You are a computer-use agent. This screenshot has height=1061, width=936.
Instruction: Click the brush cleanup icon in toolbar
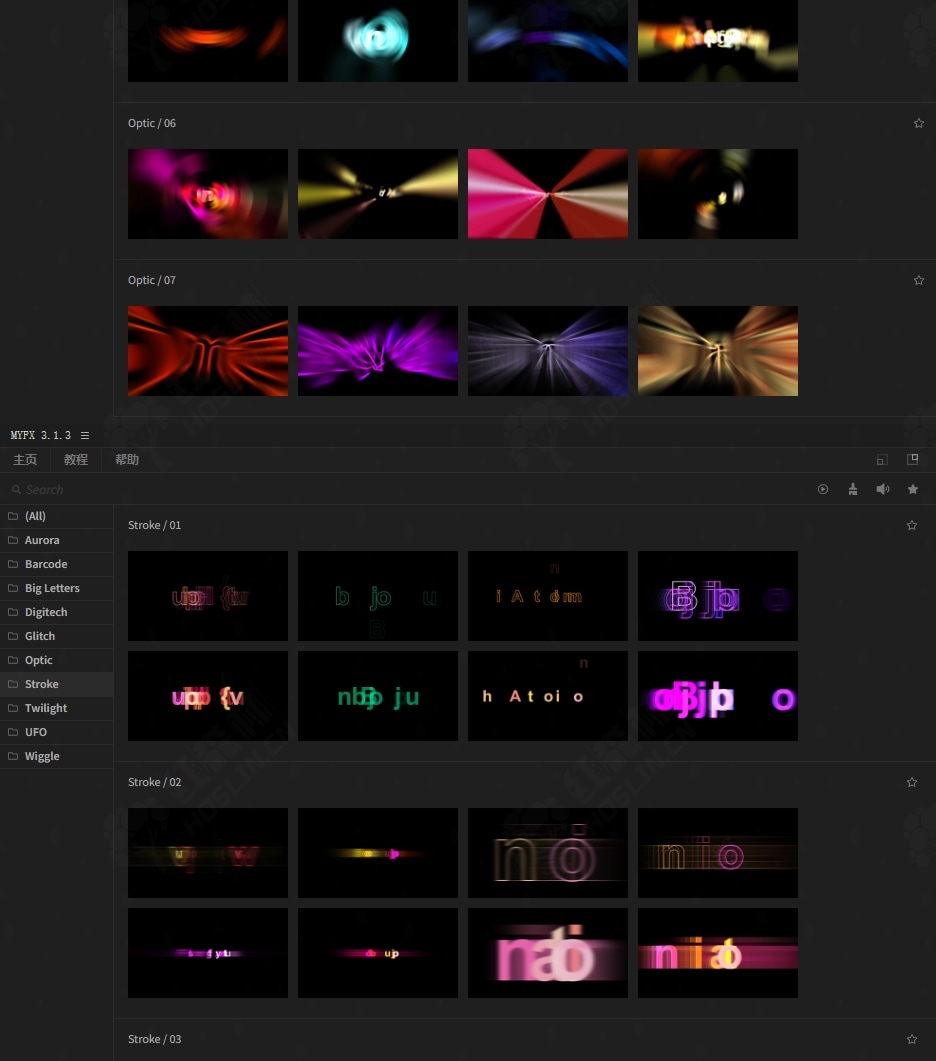tap(852, 489)
